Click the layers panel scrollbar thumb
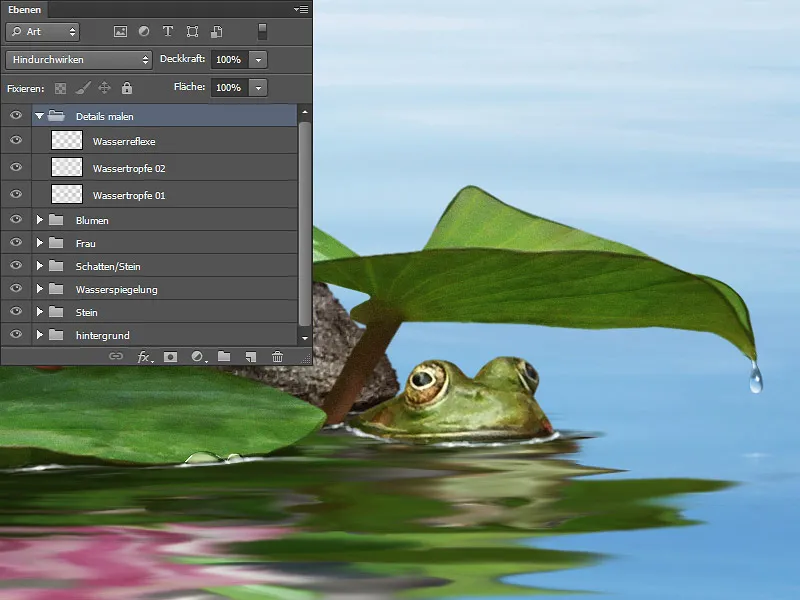 305,223
